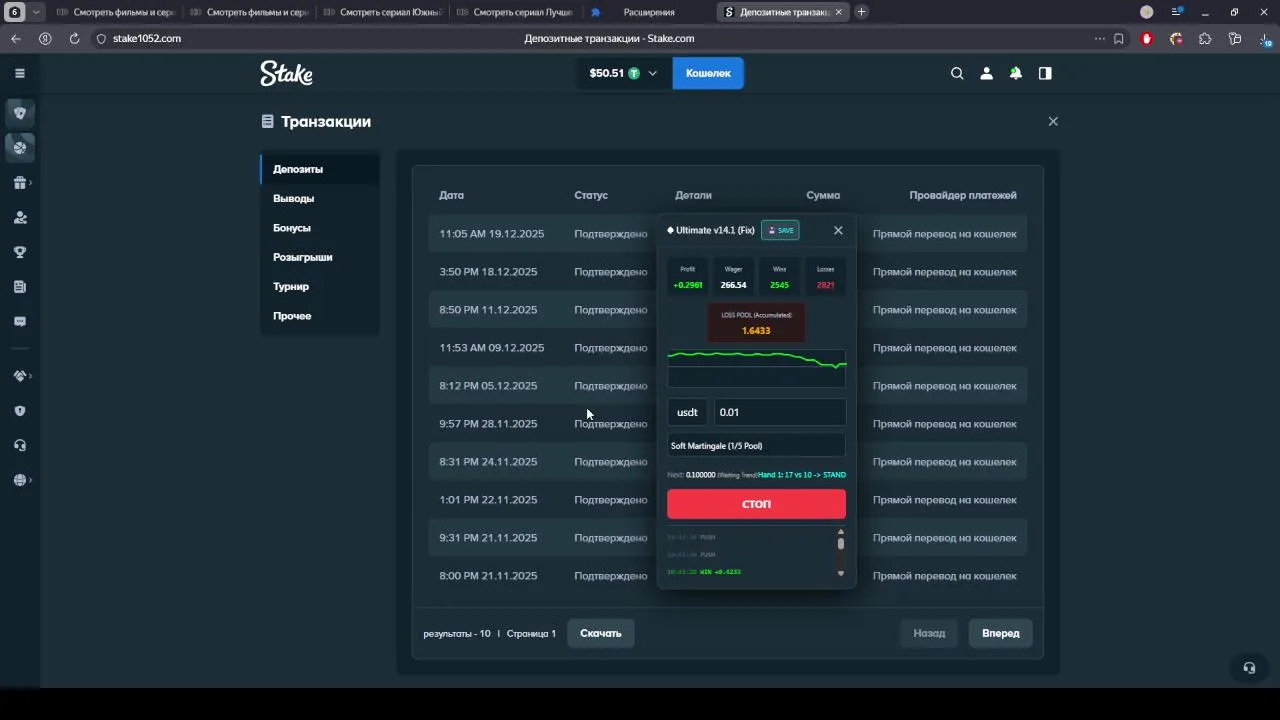The width and height of the screenshot is (1280, 720).
Task: Click the Wager 266.54 stat
Action: [x=733, y=277]
